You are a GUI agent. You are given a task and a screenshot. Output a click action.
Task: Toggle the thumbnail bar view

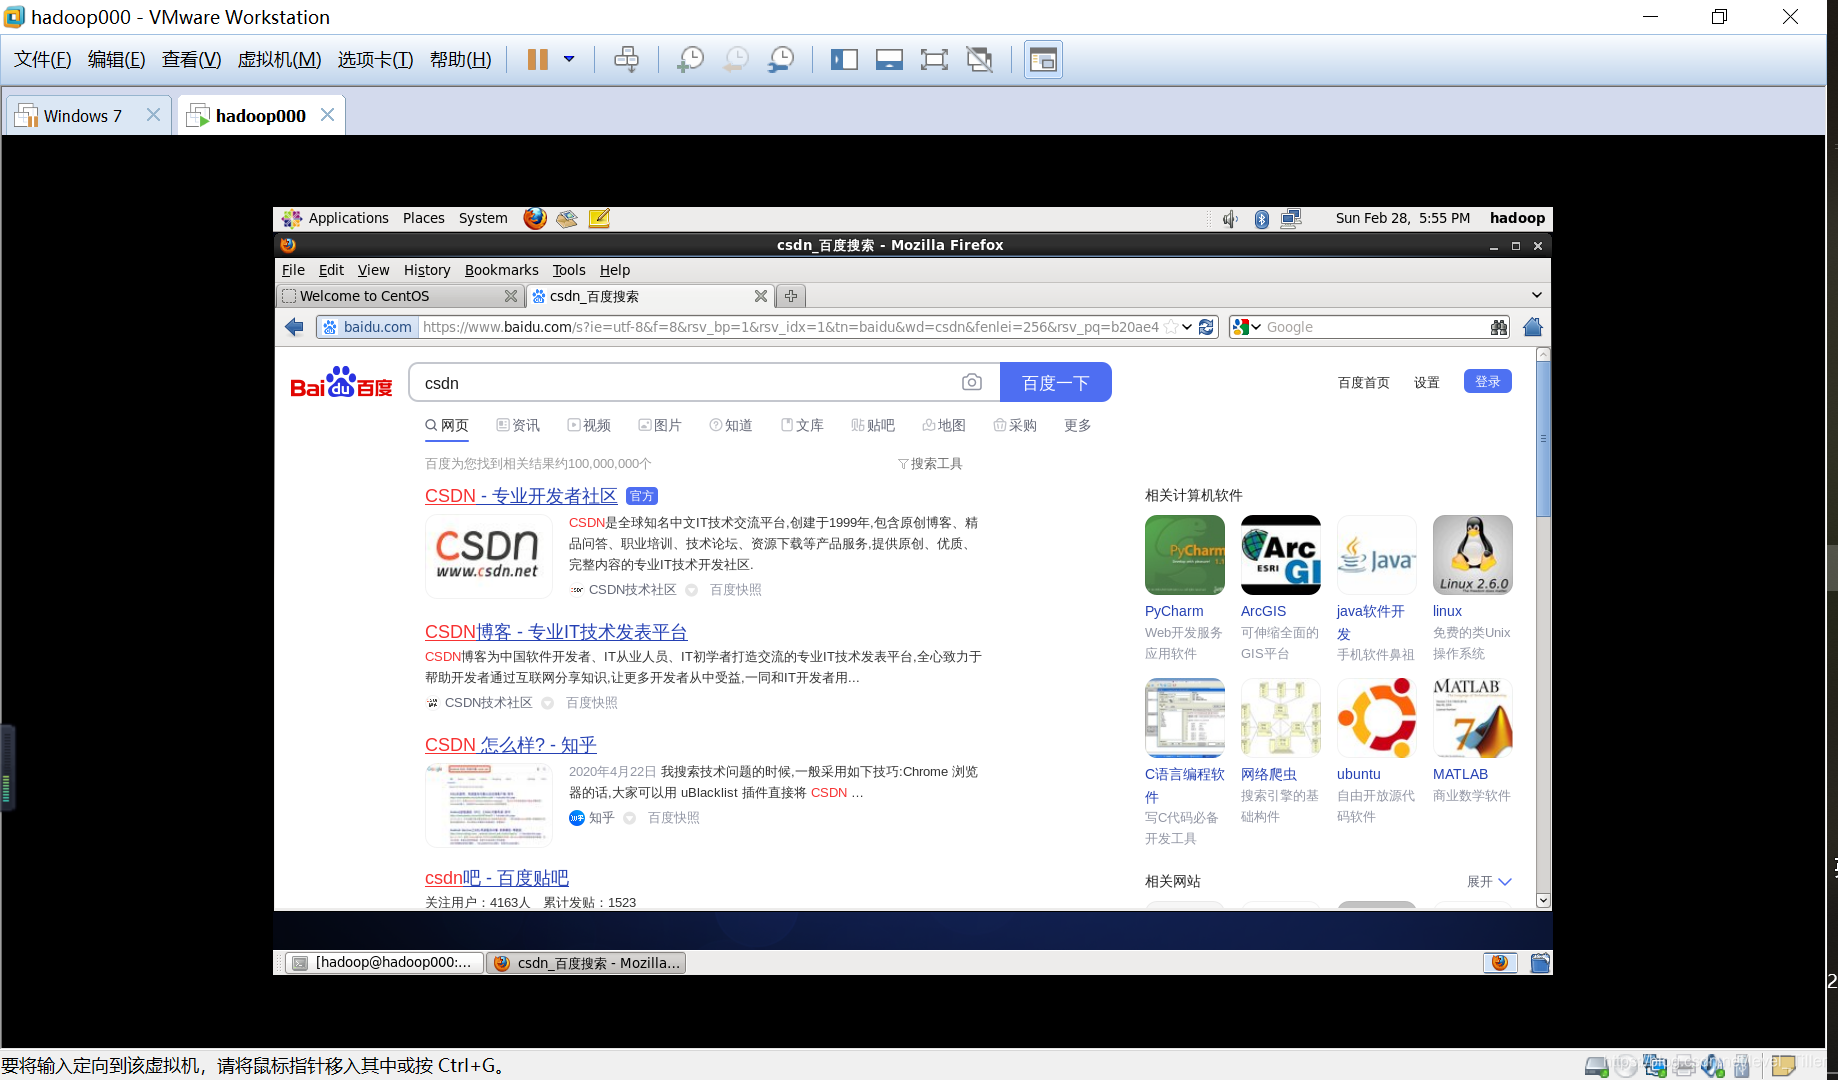889,59
